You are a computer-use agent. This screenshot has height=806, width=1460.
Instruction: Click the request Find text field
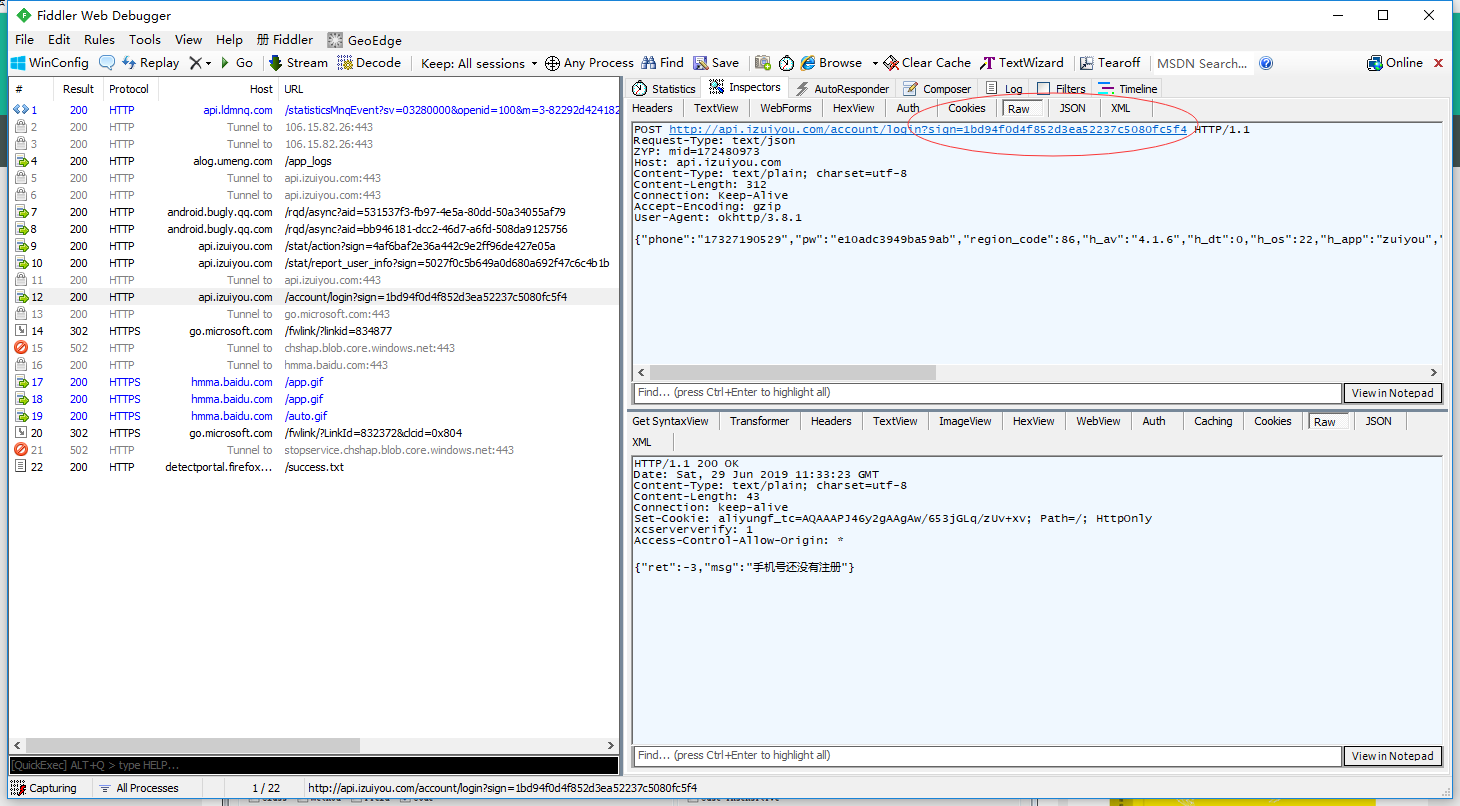tap(987, 393)
